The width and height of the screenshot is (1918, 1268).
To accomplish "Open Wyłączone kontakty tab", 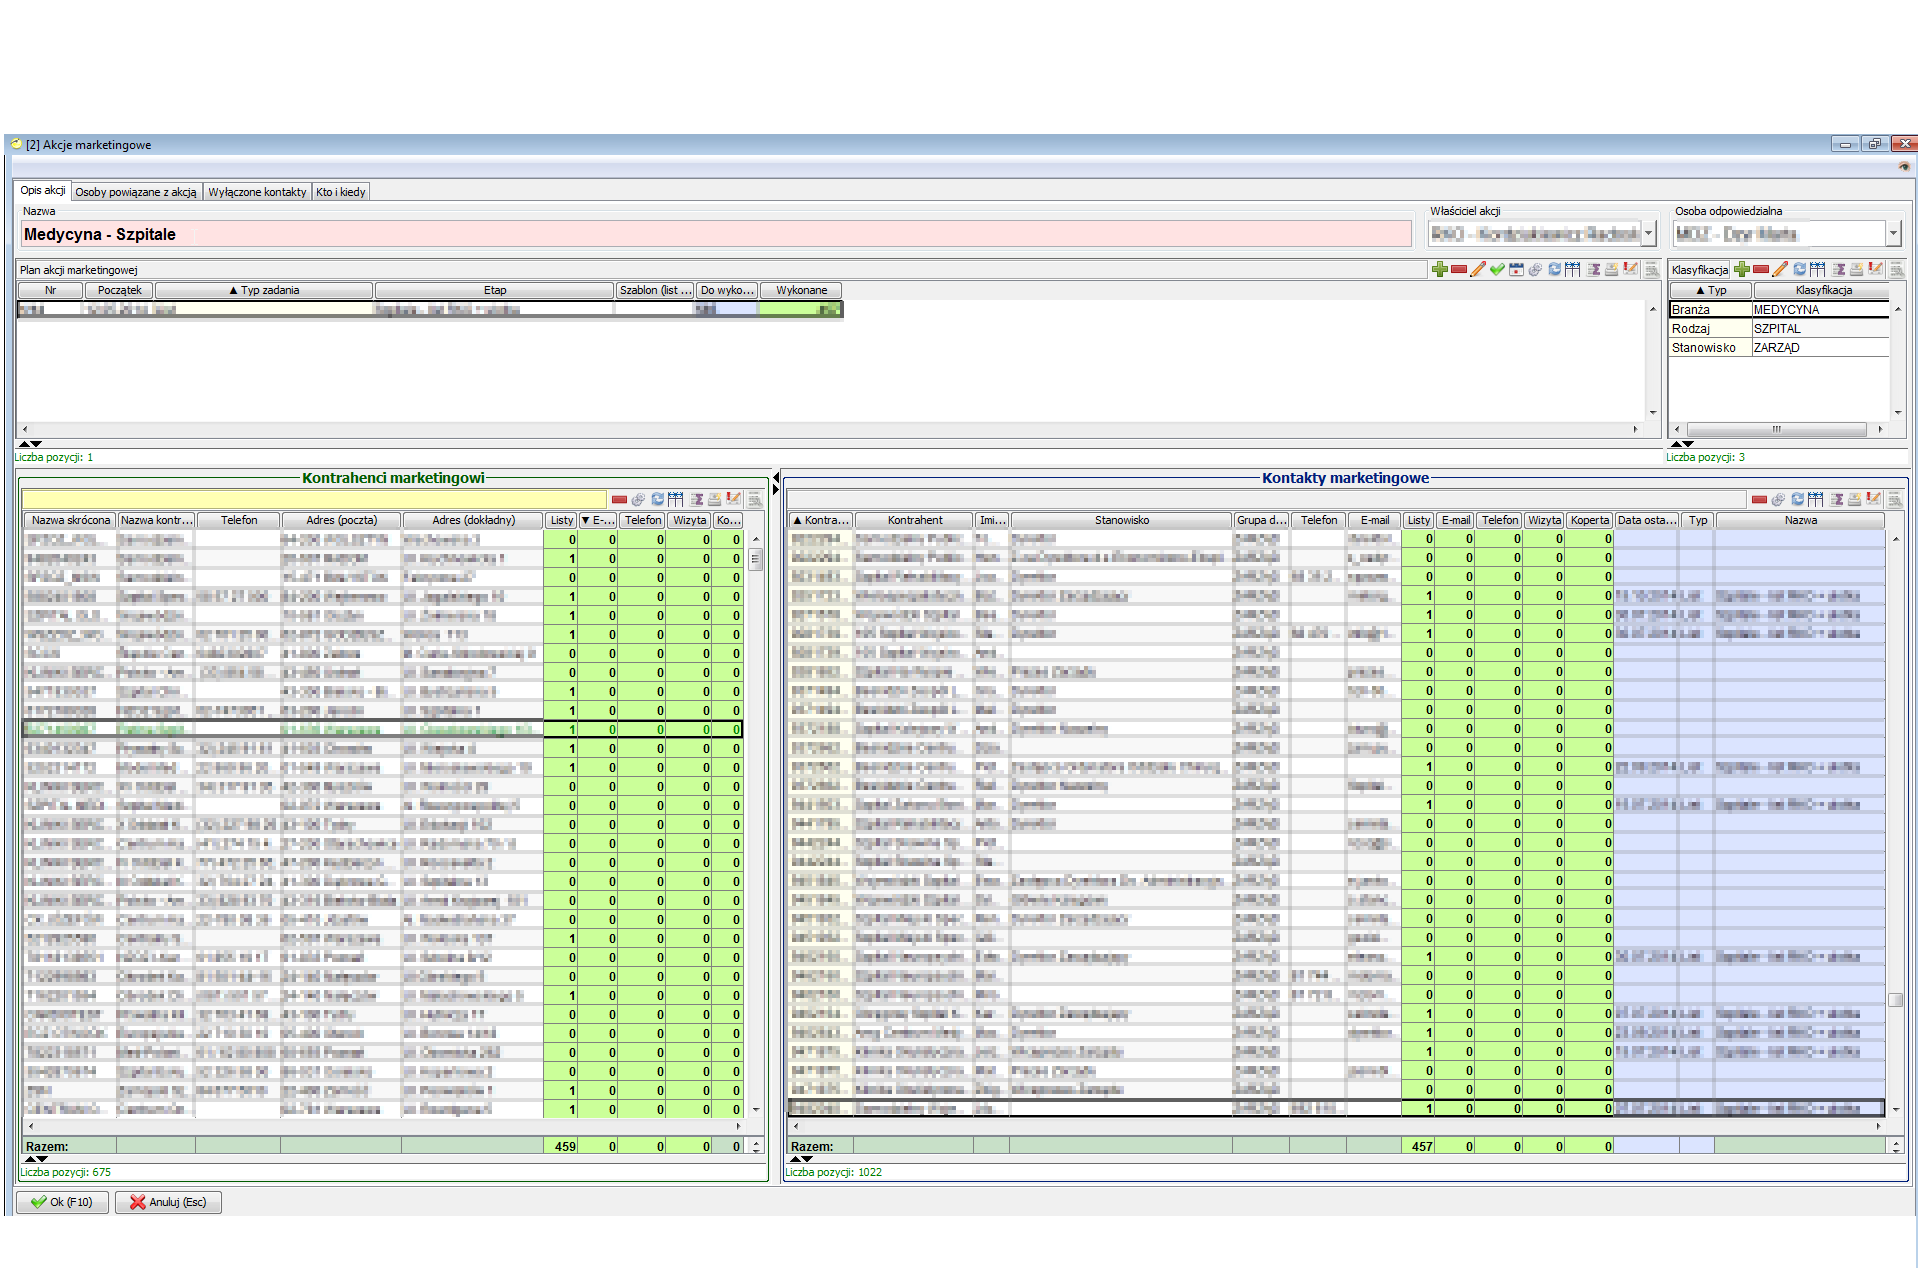I will (x=257, y=192).
